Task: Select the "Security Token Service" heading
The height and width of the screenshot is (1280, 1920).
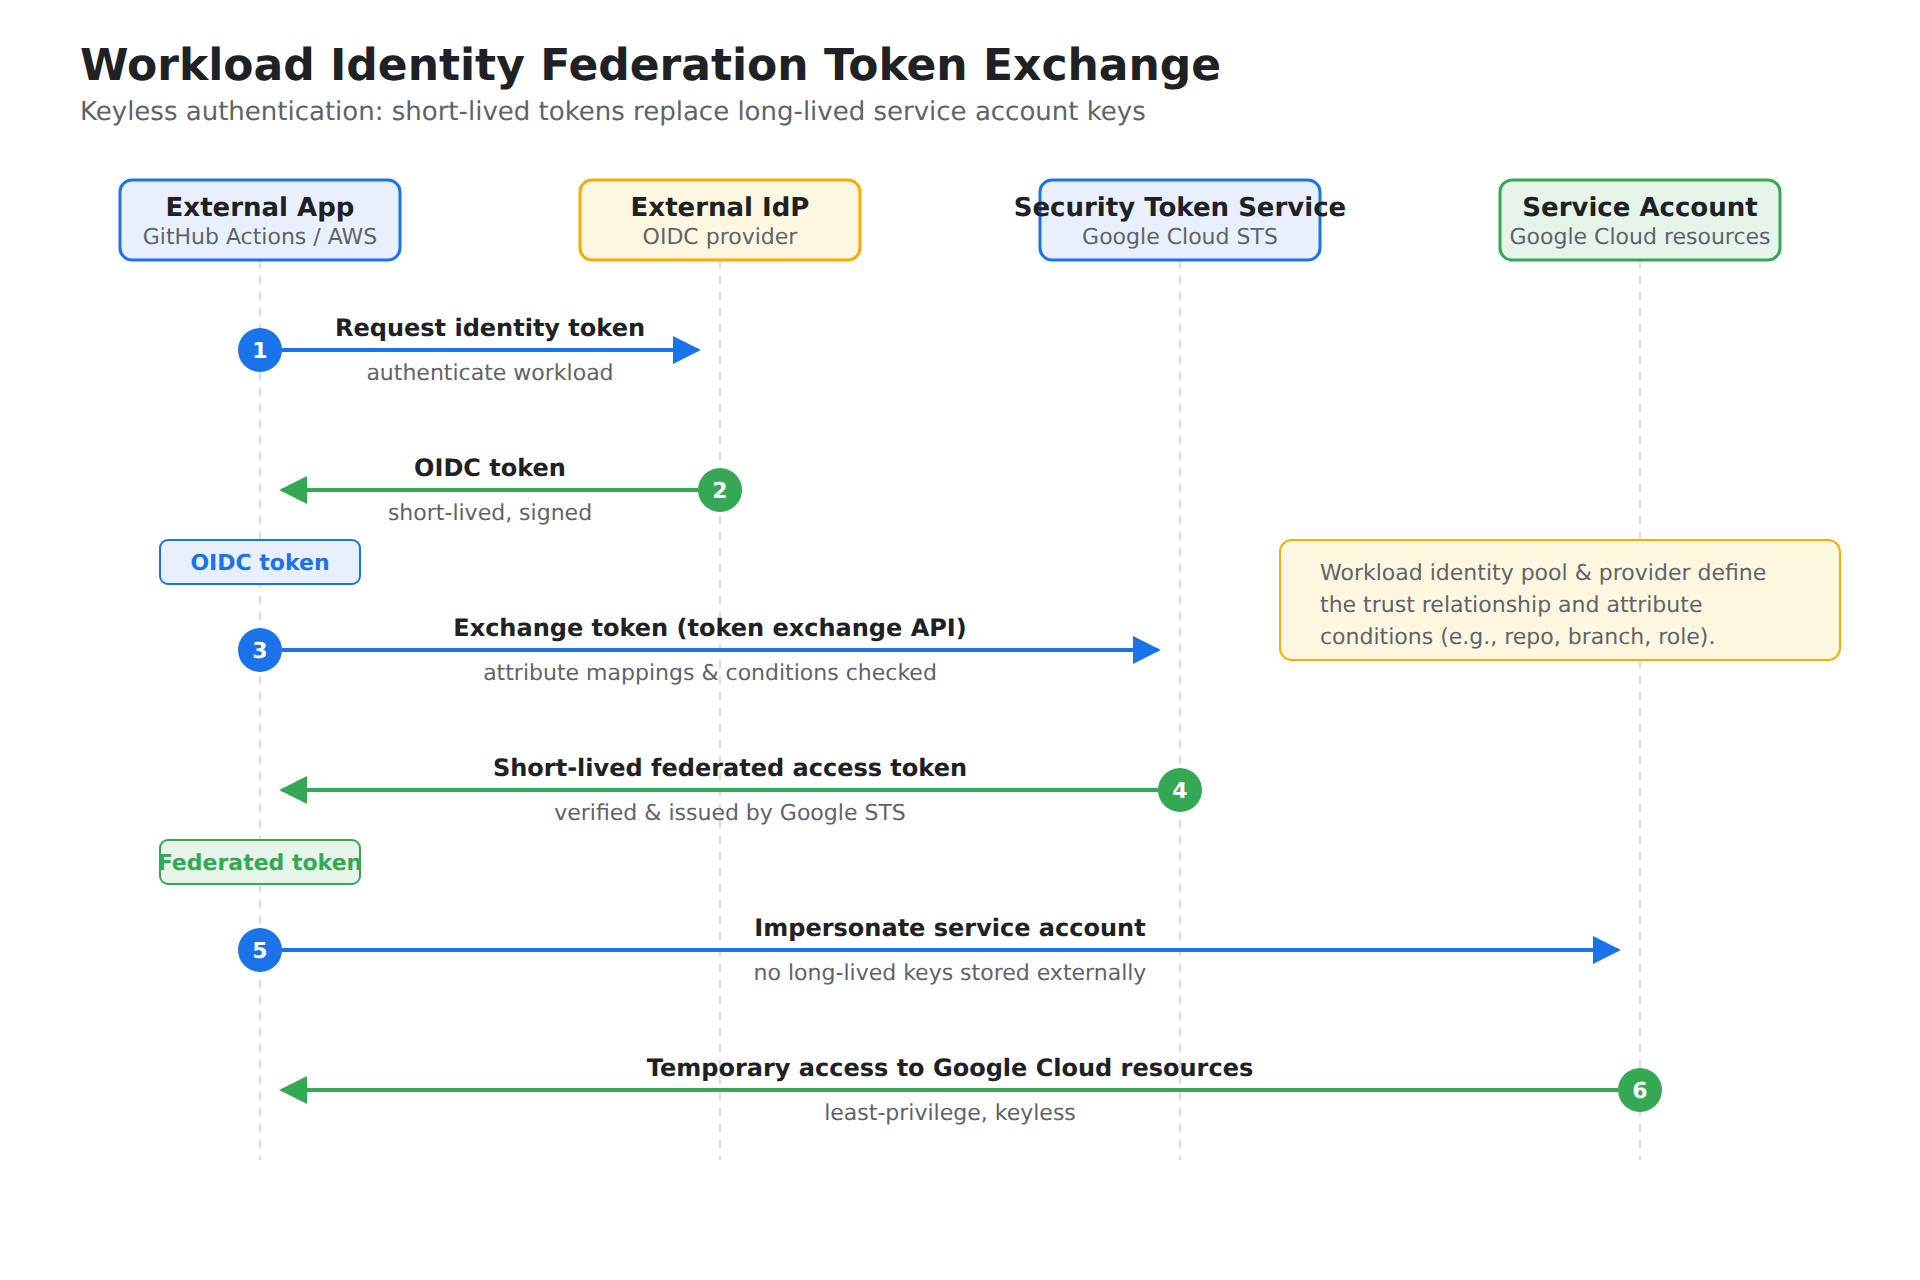Action: click(x=1180, y=207)
